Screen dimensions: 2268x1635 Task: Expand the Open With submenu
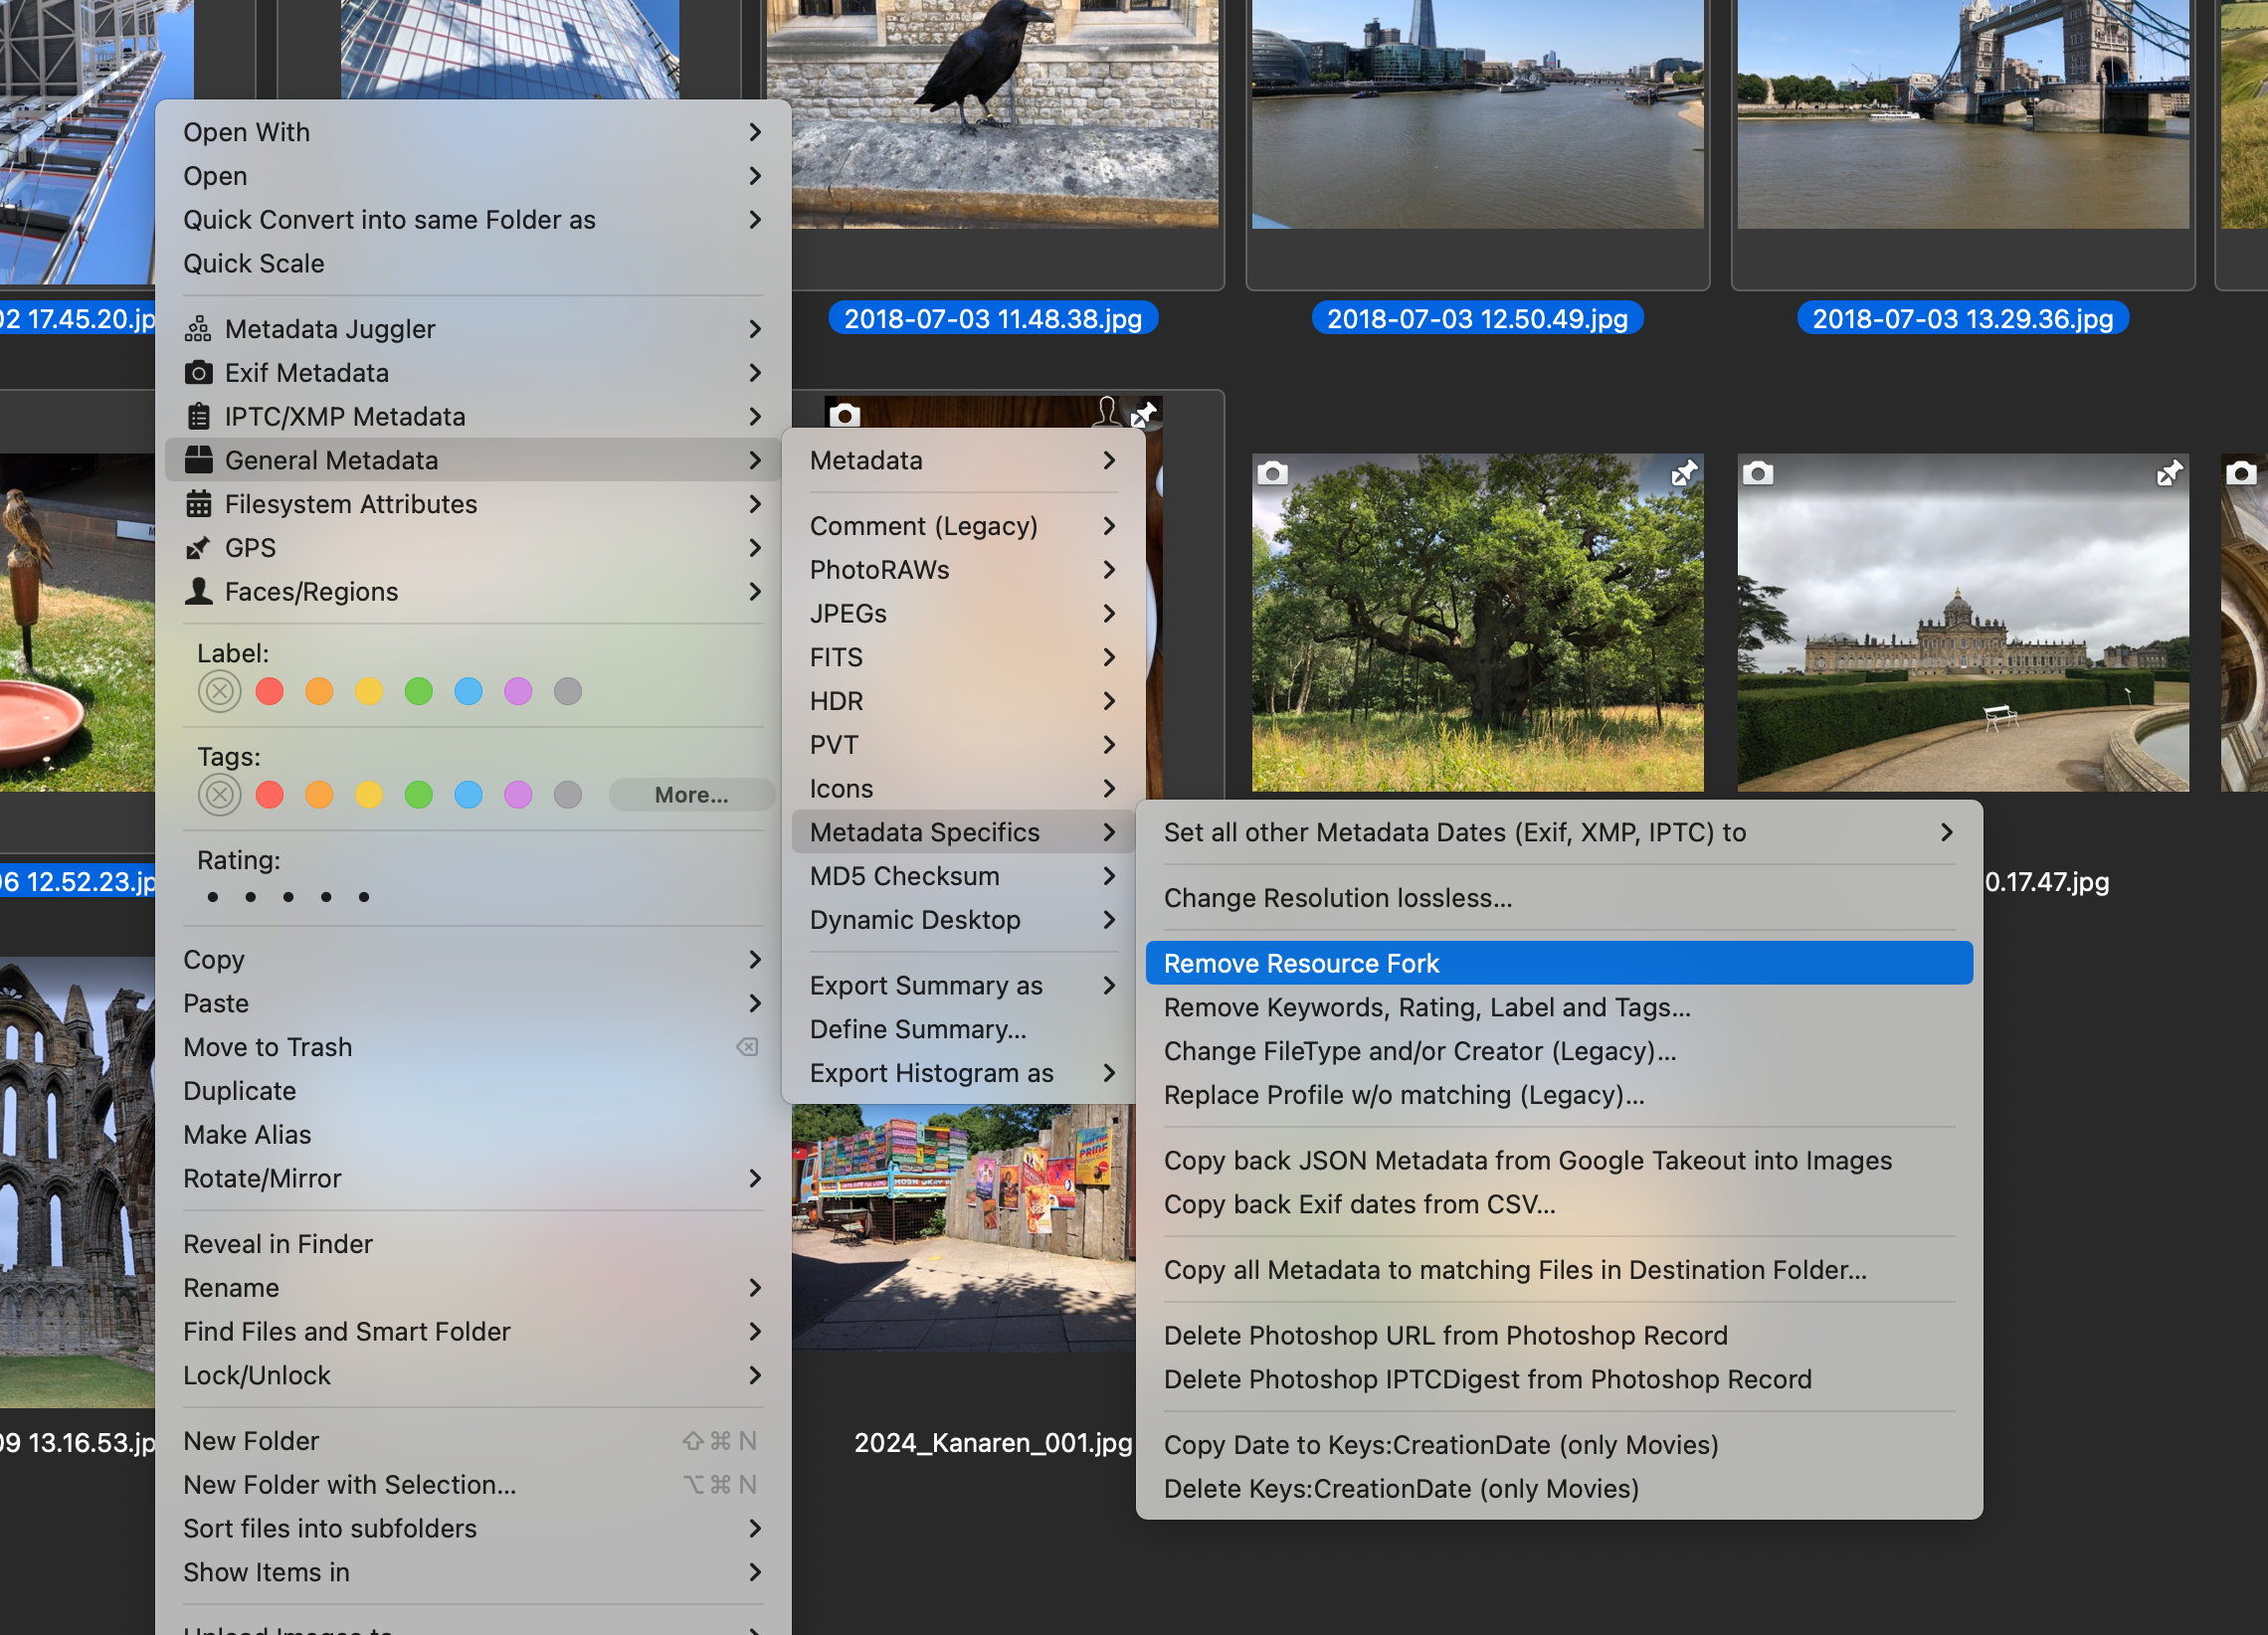pos(467,132)
